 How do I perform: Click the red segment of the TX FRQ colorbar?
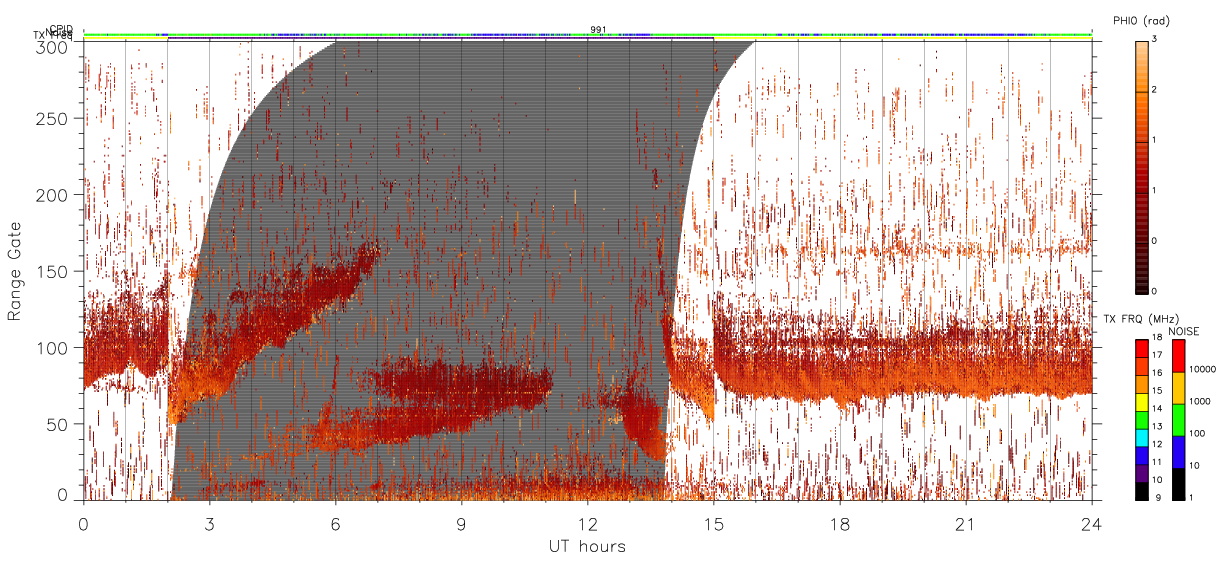[1141, 348]
